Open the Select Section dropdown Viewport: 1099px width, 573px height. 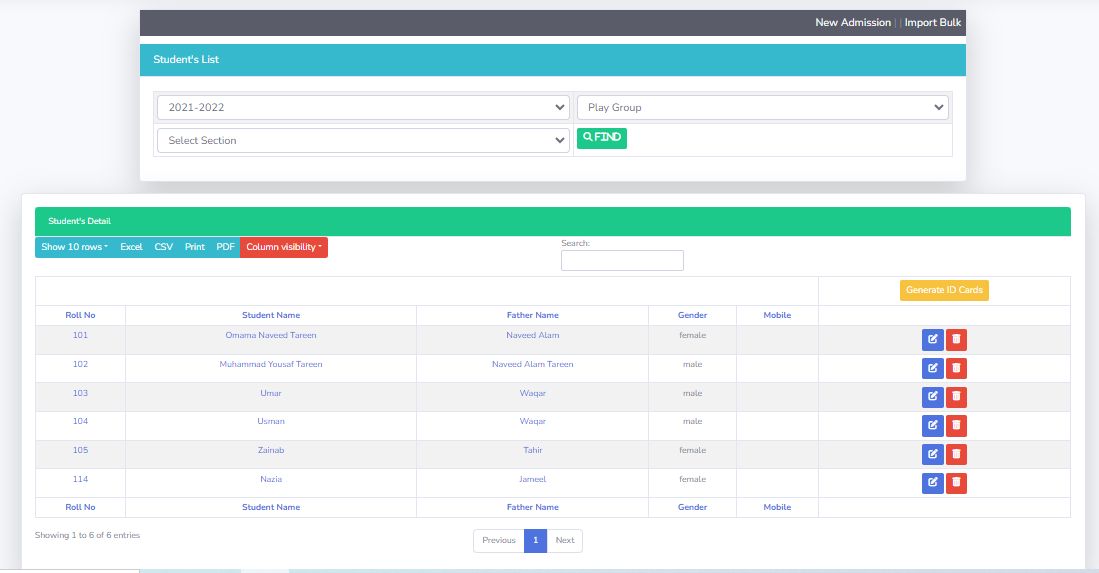click(x=363, y=141)
